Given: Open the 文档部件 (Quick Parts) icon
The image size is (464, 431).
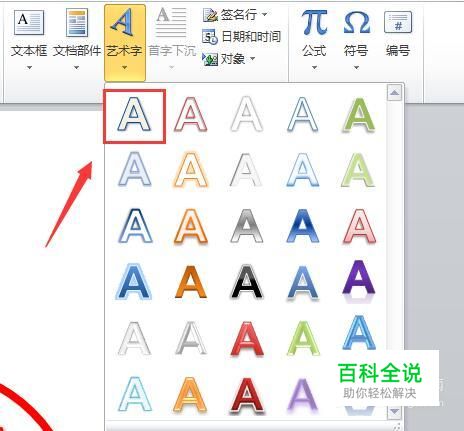Looking at the screenshot, I should click(77, 23).
